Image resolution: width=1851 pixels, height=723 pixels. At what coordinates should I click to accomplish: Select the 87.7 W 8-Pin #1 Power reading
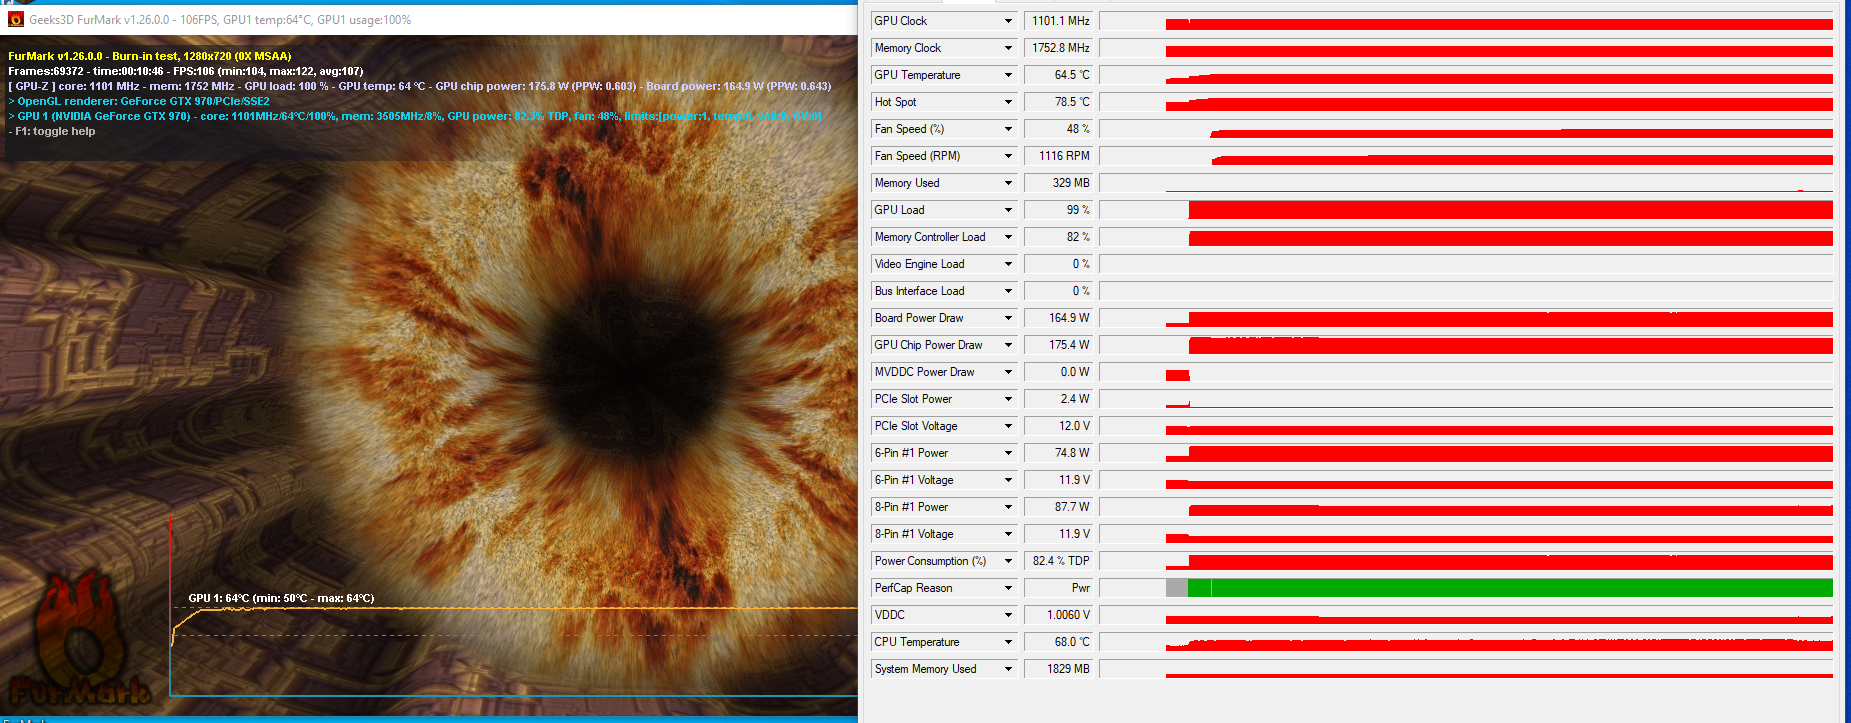[x=1060, y=507]
